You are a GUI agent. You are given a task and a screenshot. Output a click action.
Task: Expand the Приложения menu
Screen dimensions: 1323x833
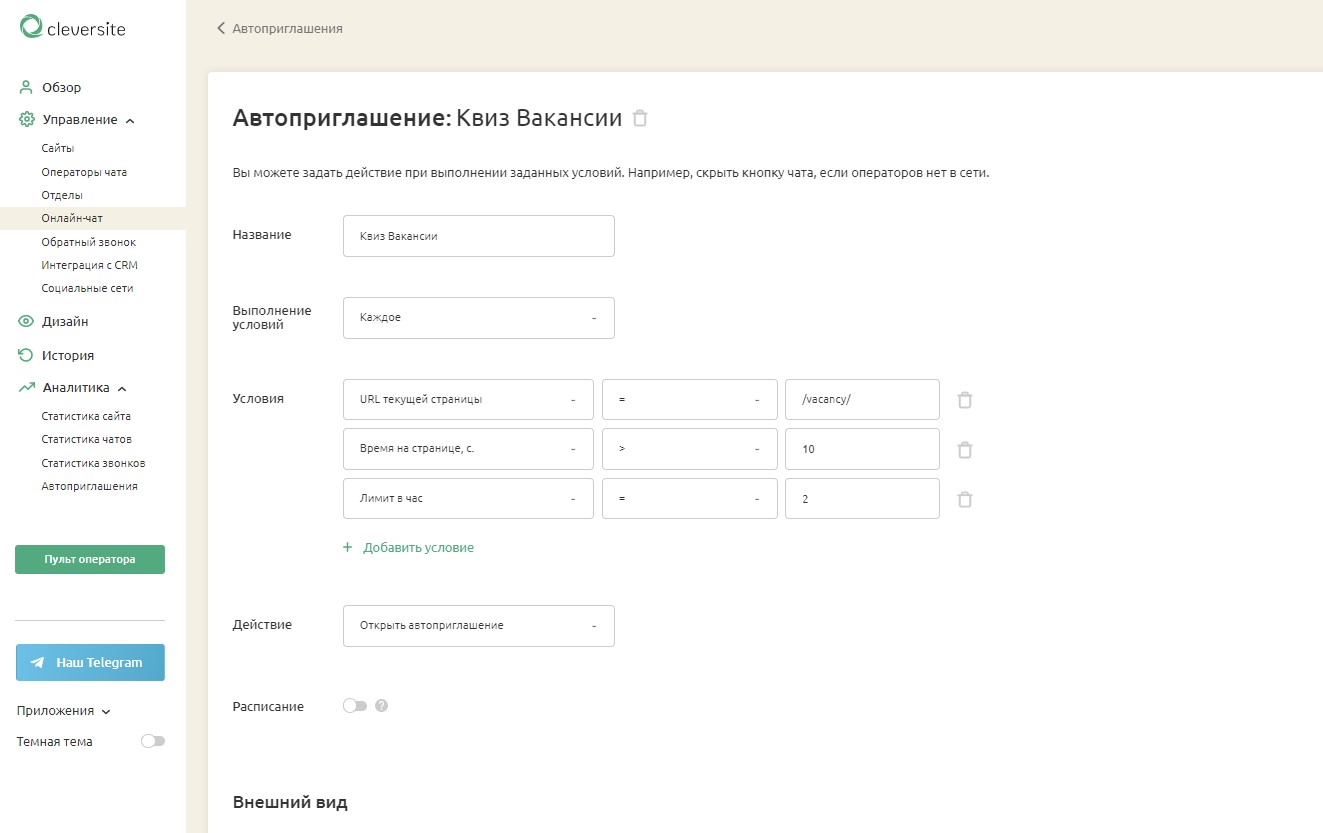pyautogui.click(x=64, y=711)
